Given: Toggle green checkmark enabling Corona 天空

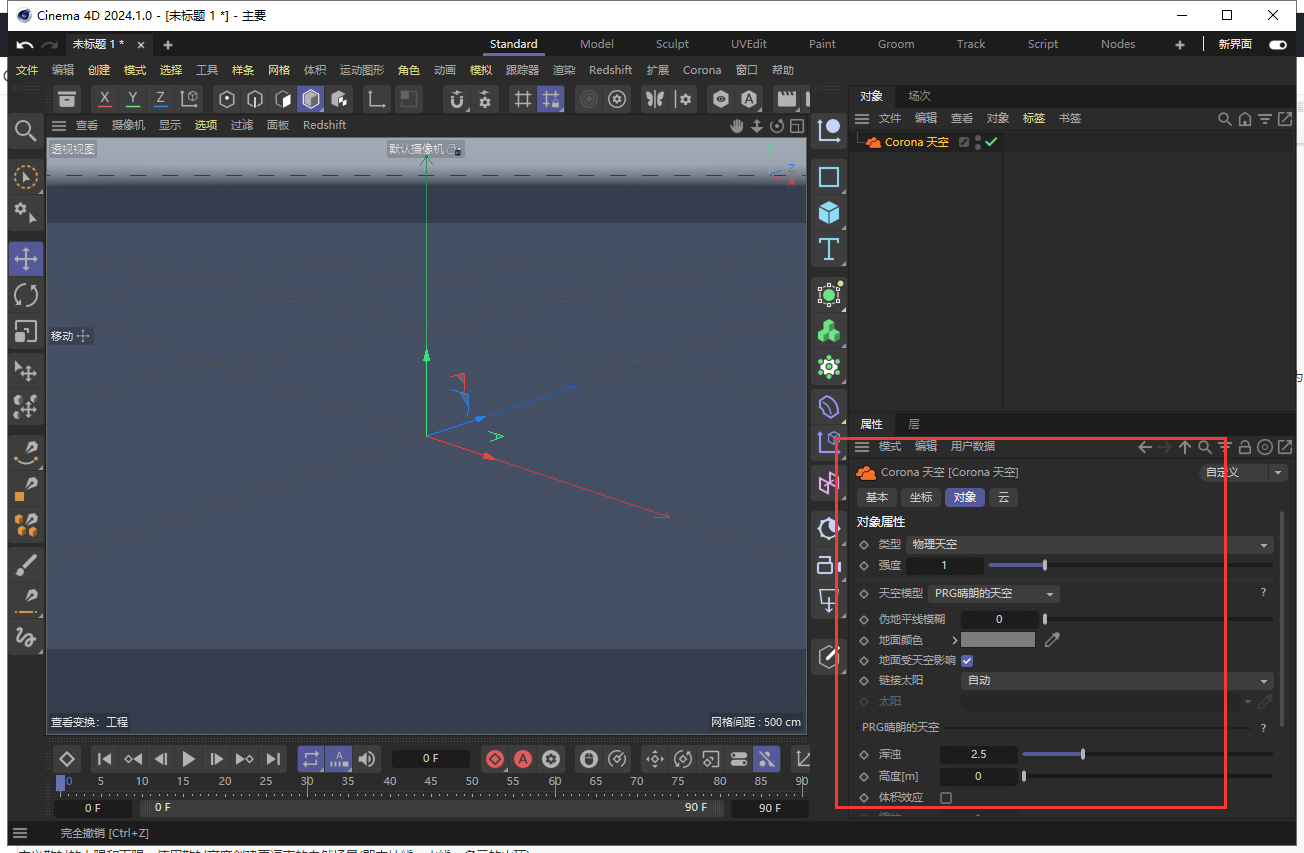Looking at the screenshot, I should [991, 142].
